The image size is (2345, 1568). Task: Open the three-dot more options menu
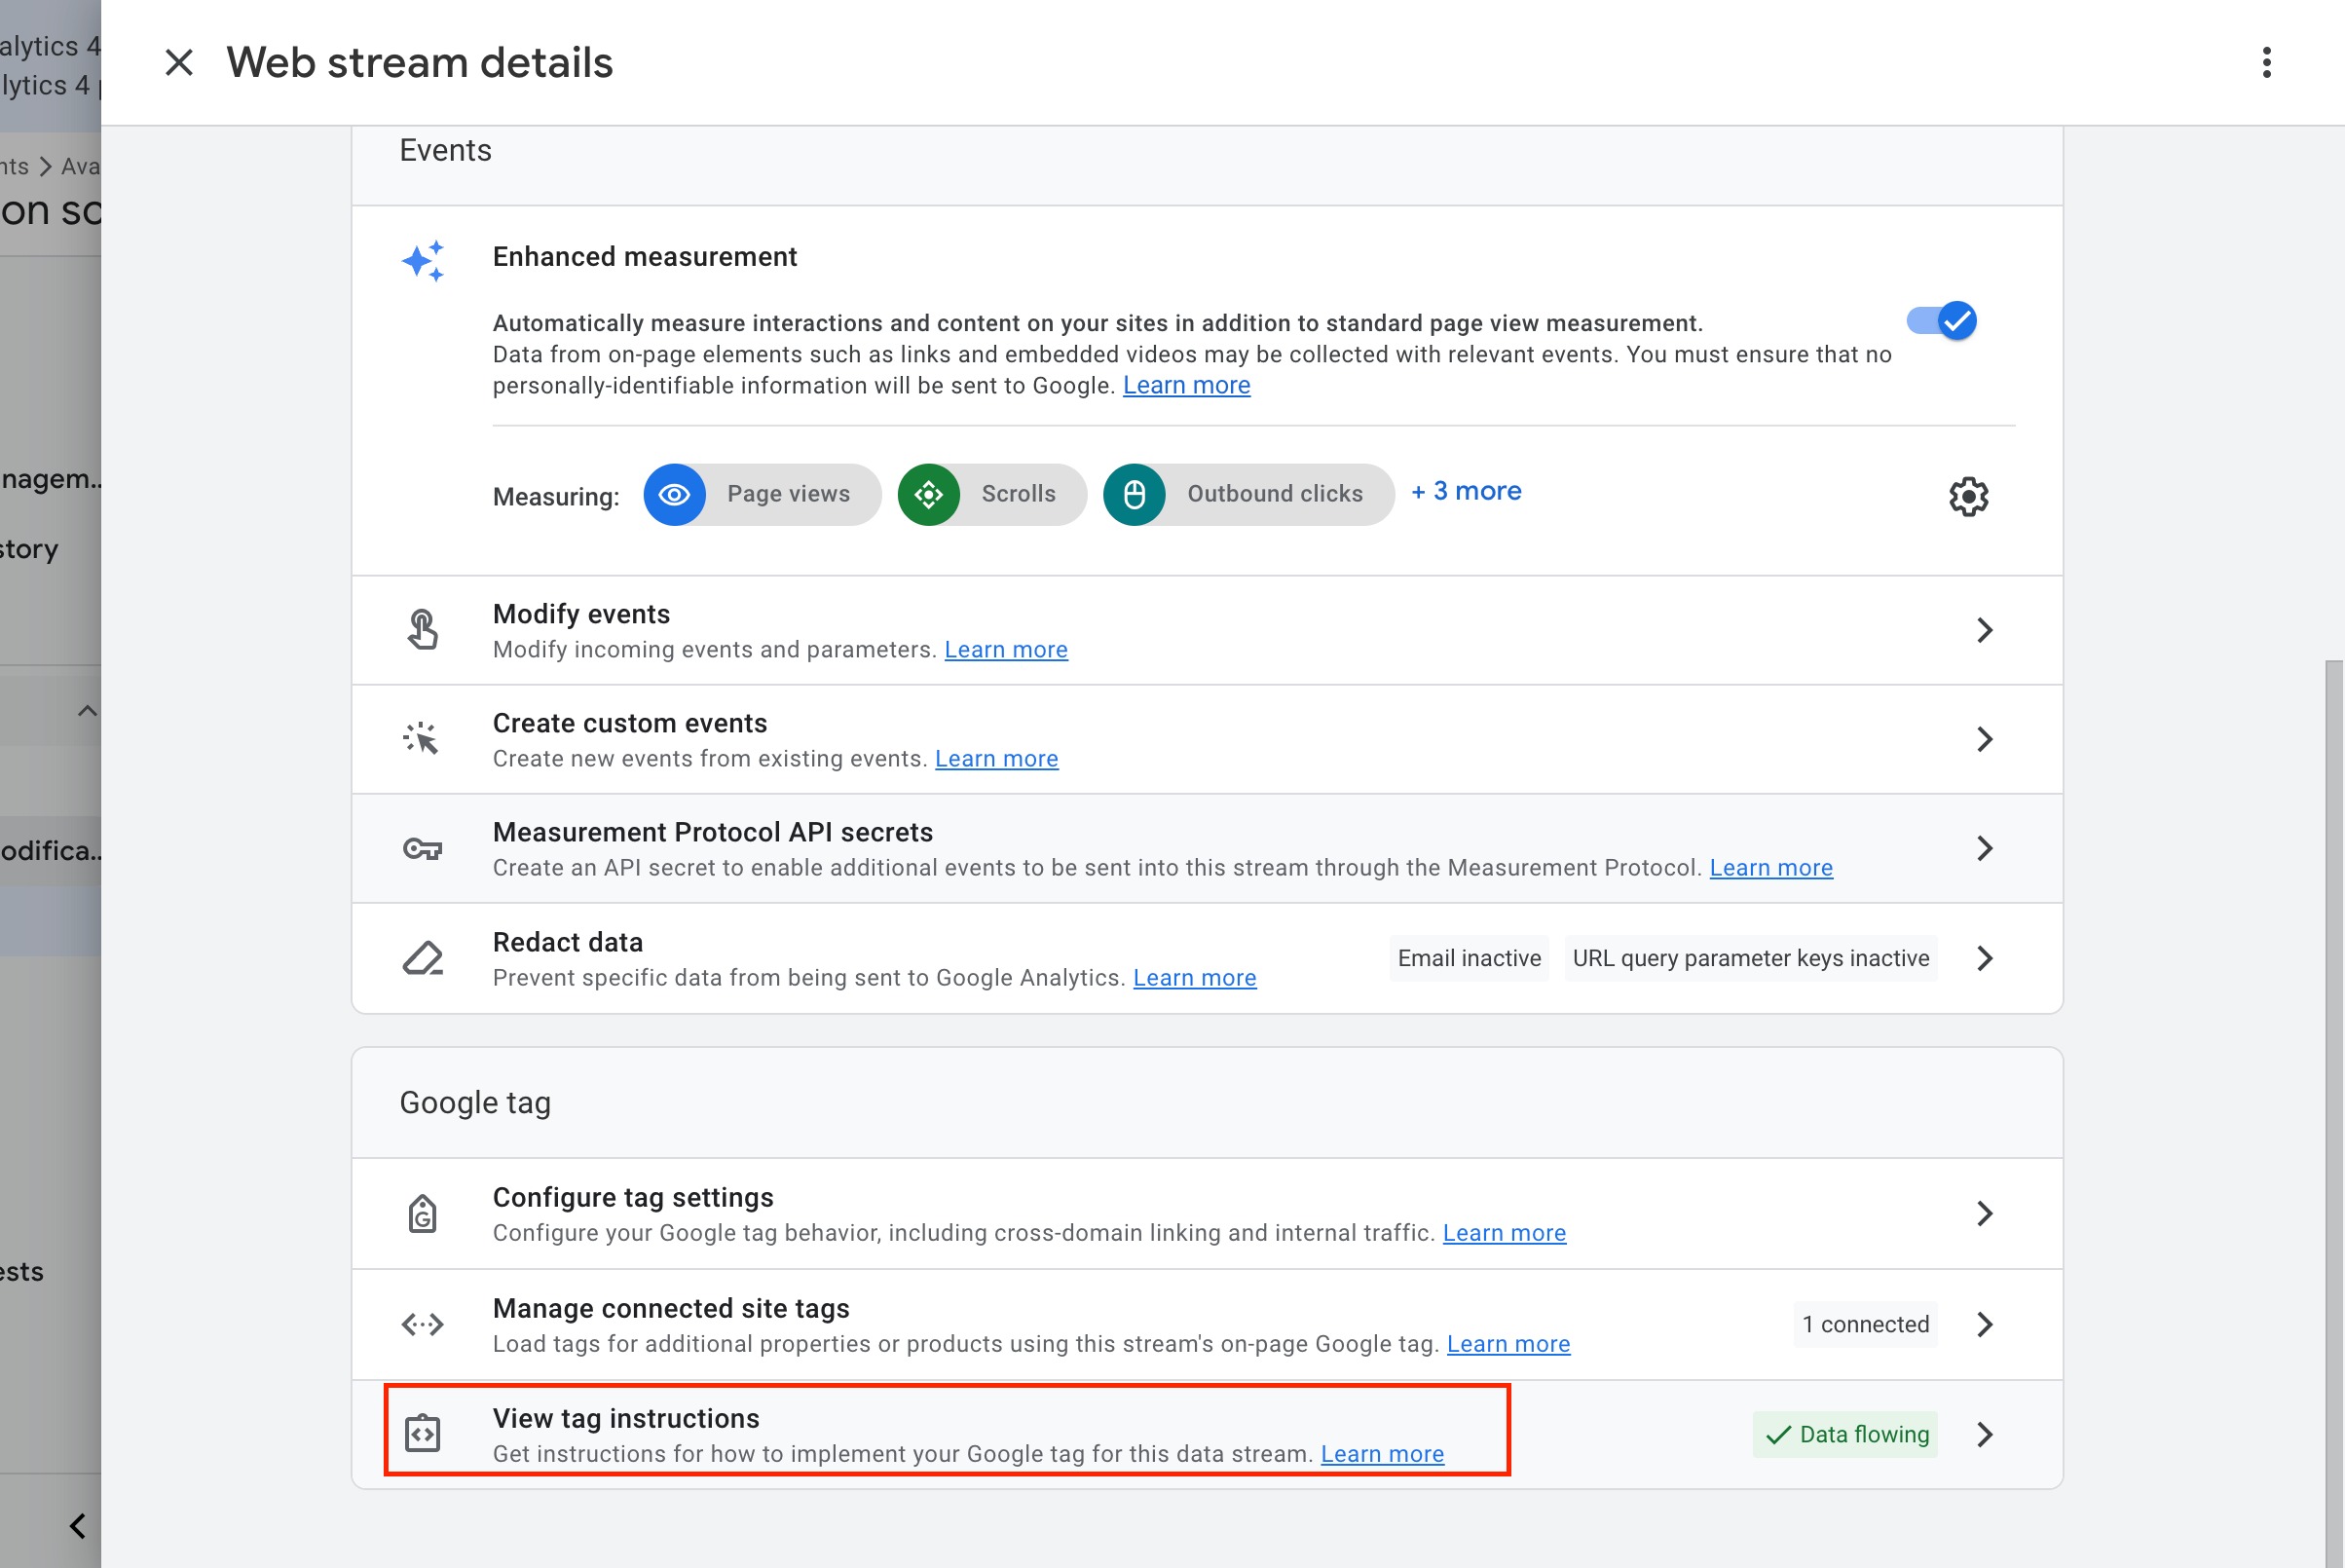coord(2266,62)
